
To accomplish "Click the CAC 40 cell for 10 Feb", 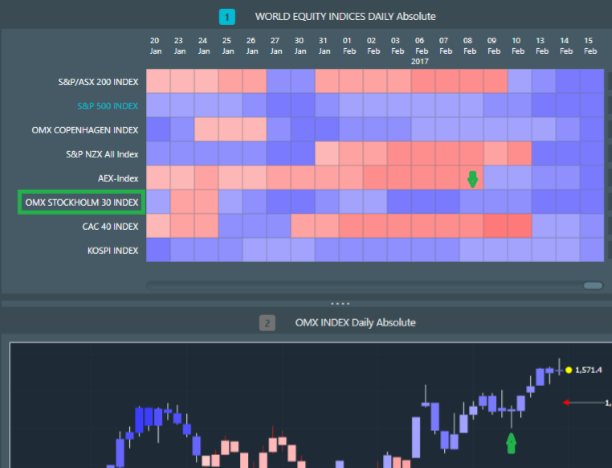I will 520,226.
